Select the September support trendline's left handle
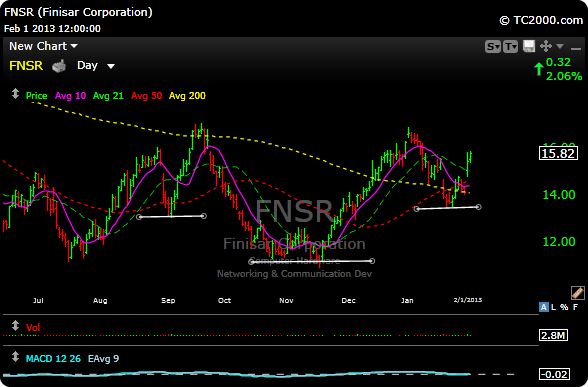The image size is (588, 387). point(139,217)
